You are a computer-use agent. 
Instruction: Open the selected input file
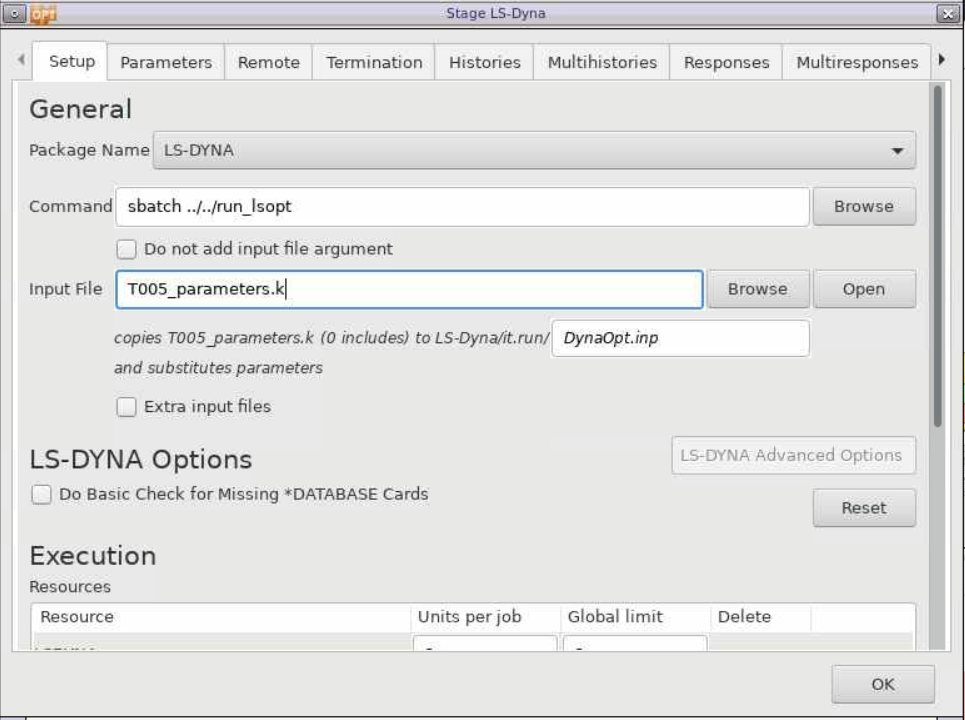864,289
